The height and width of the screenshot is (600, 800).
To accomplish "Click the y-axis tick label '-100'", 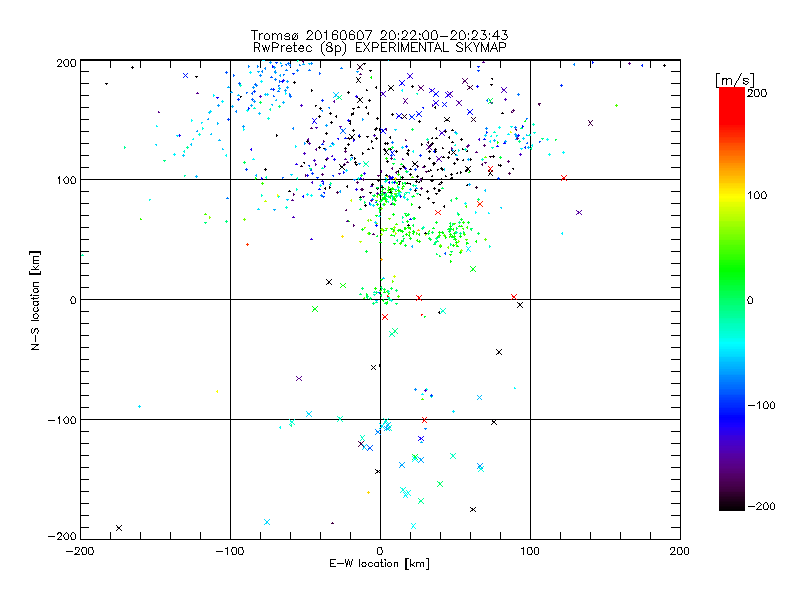I will click(62, 420).
